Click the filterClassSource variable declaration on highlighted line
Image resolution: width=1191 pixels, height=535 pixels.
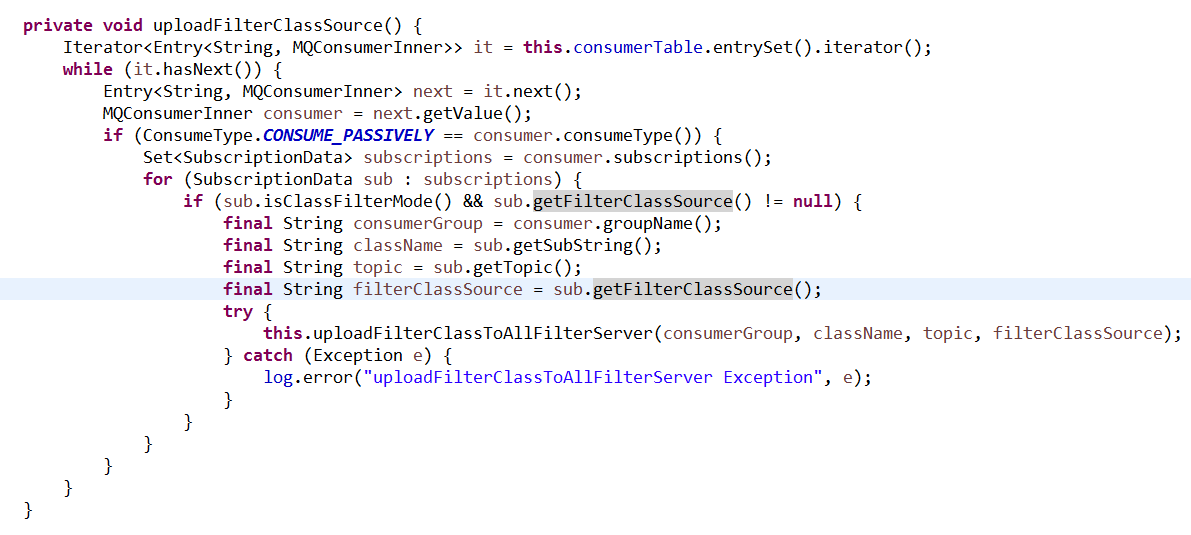pyautogui.click(x=437, y=289)
